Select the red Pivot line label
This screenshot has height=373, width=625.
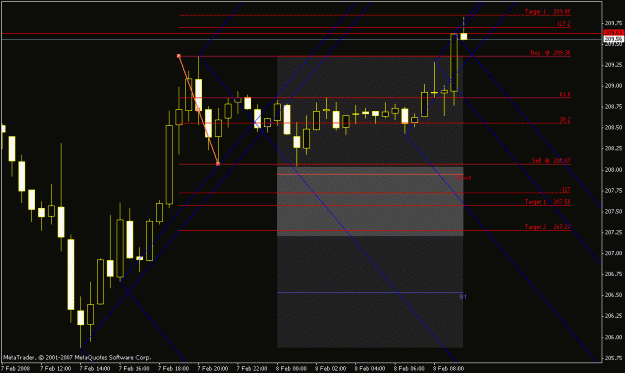[464, 178]
